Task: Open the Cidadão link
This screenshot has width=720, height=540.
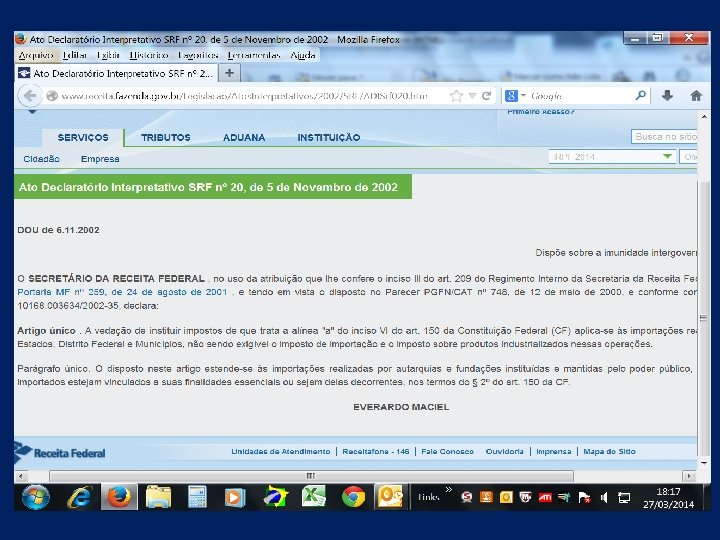Action: click(x=41, y=159)
